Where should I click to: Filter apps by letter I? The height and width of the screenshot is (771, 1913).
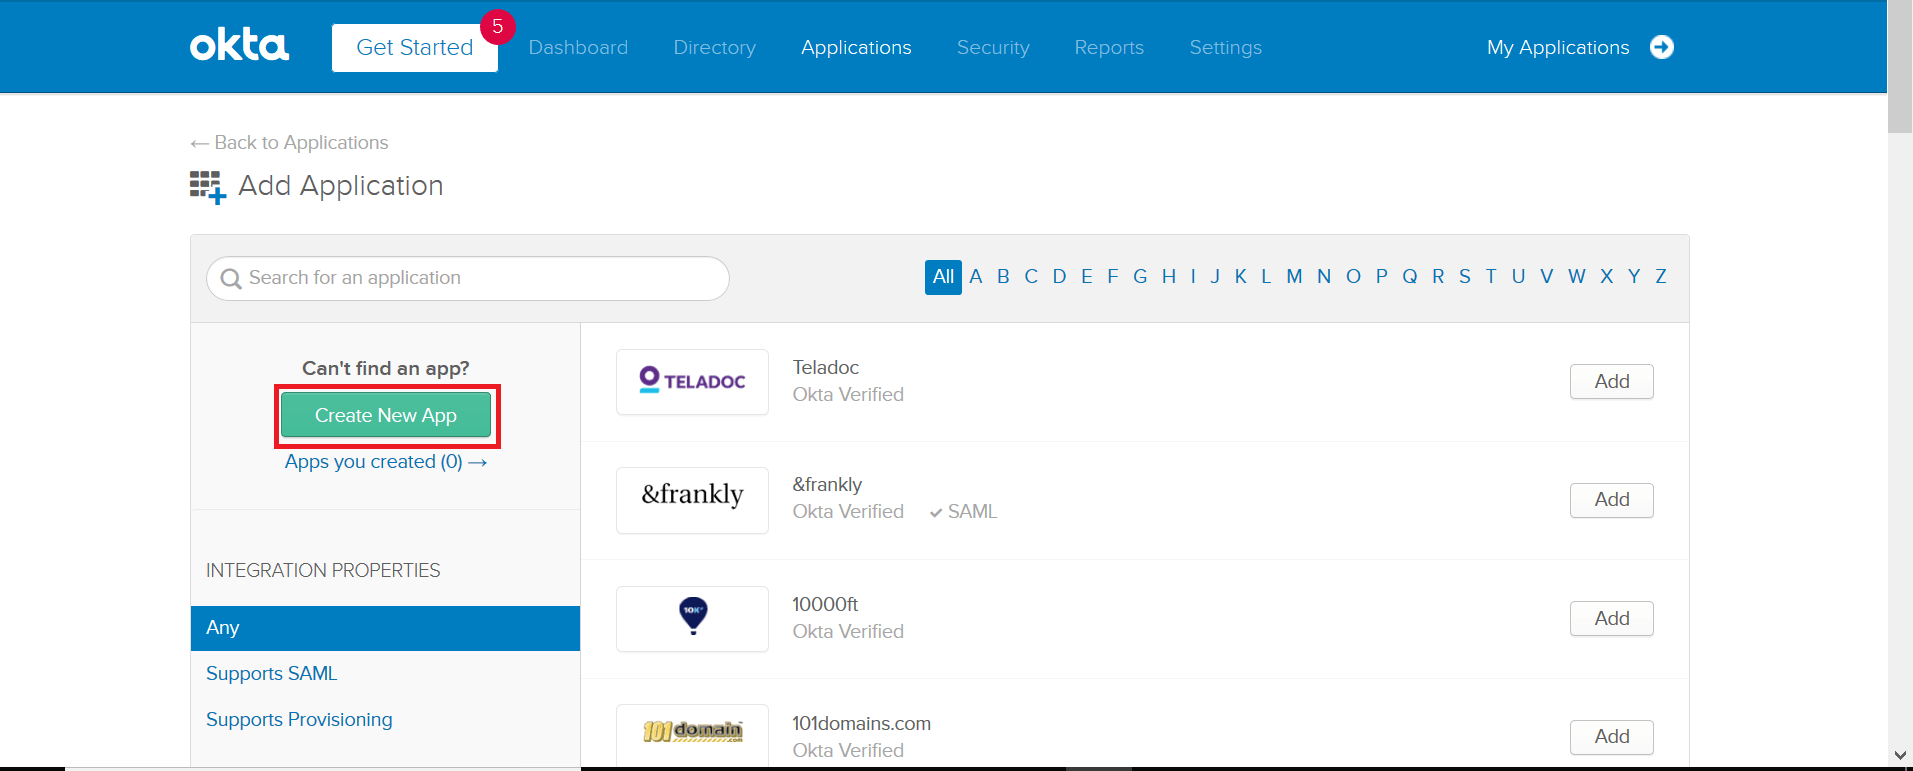coord(1193,277)
